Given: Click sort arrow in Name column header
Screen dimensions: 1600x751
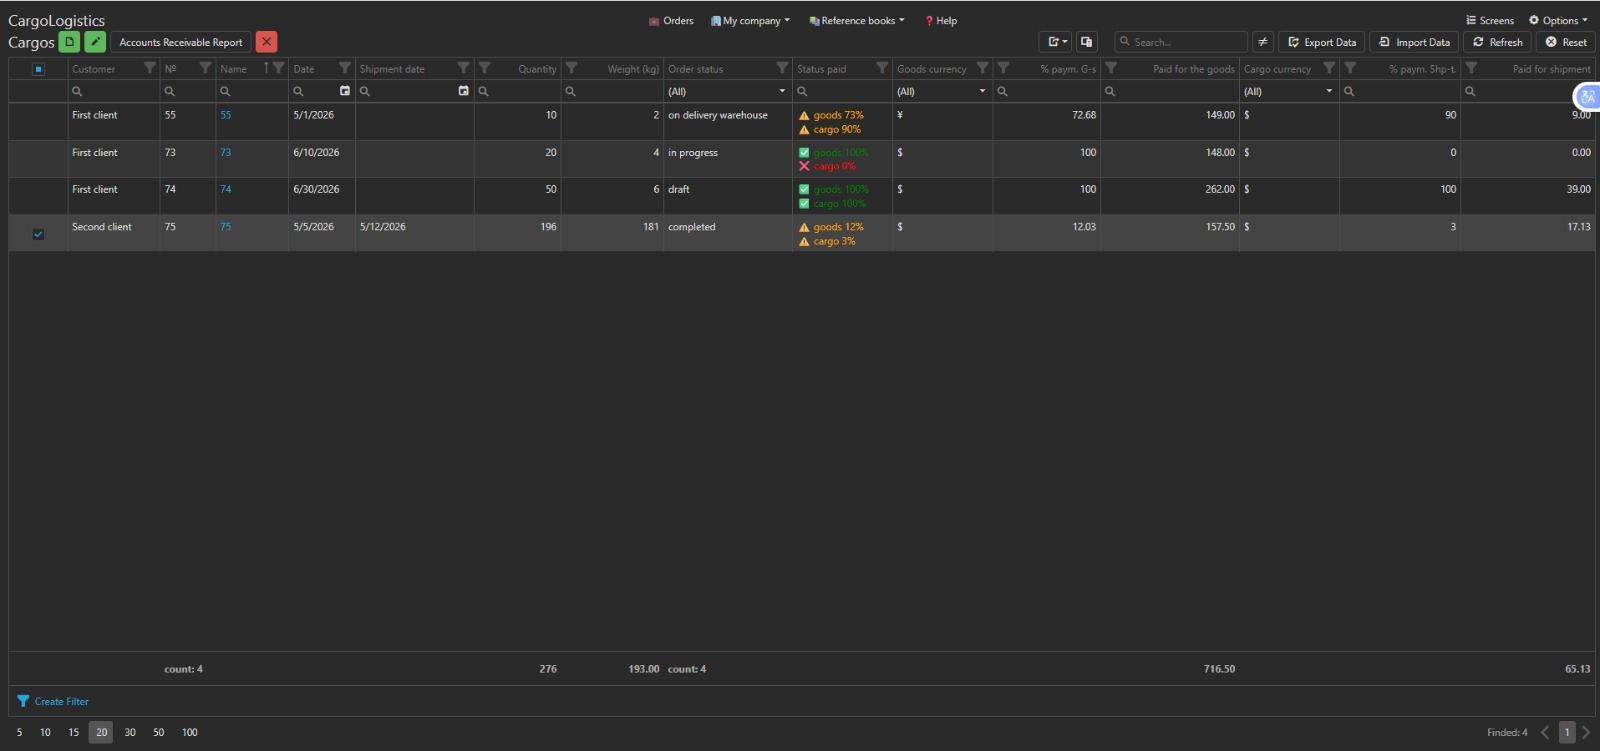Looking at the screenshot, I should pos(266,68).
